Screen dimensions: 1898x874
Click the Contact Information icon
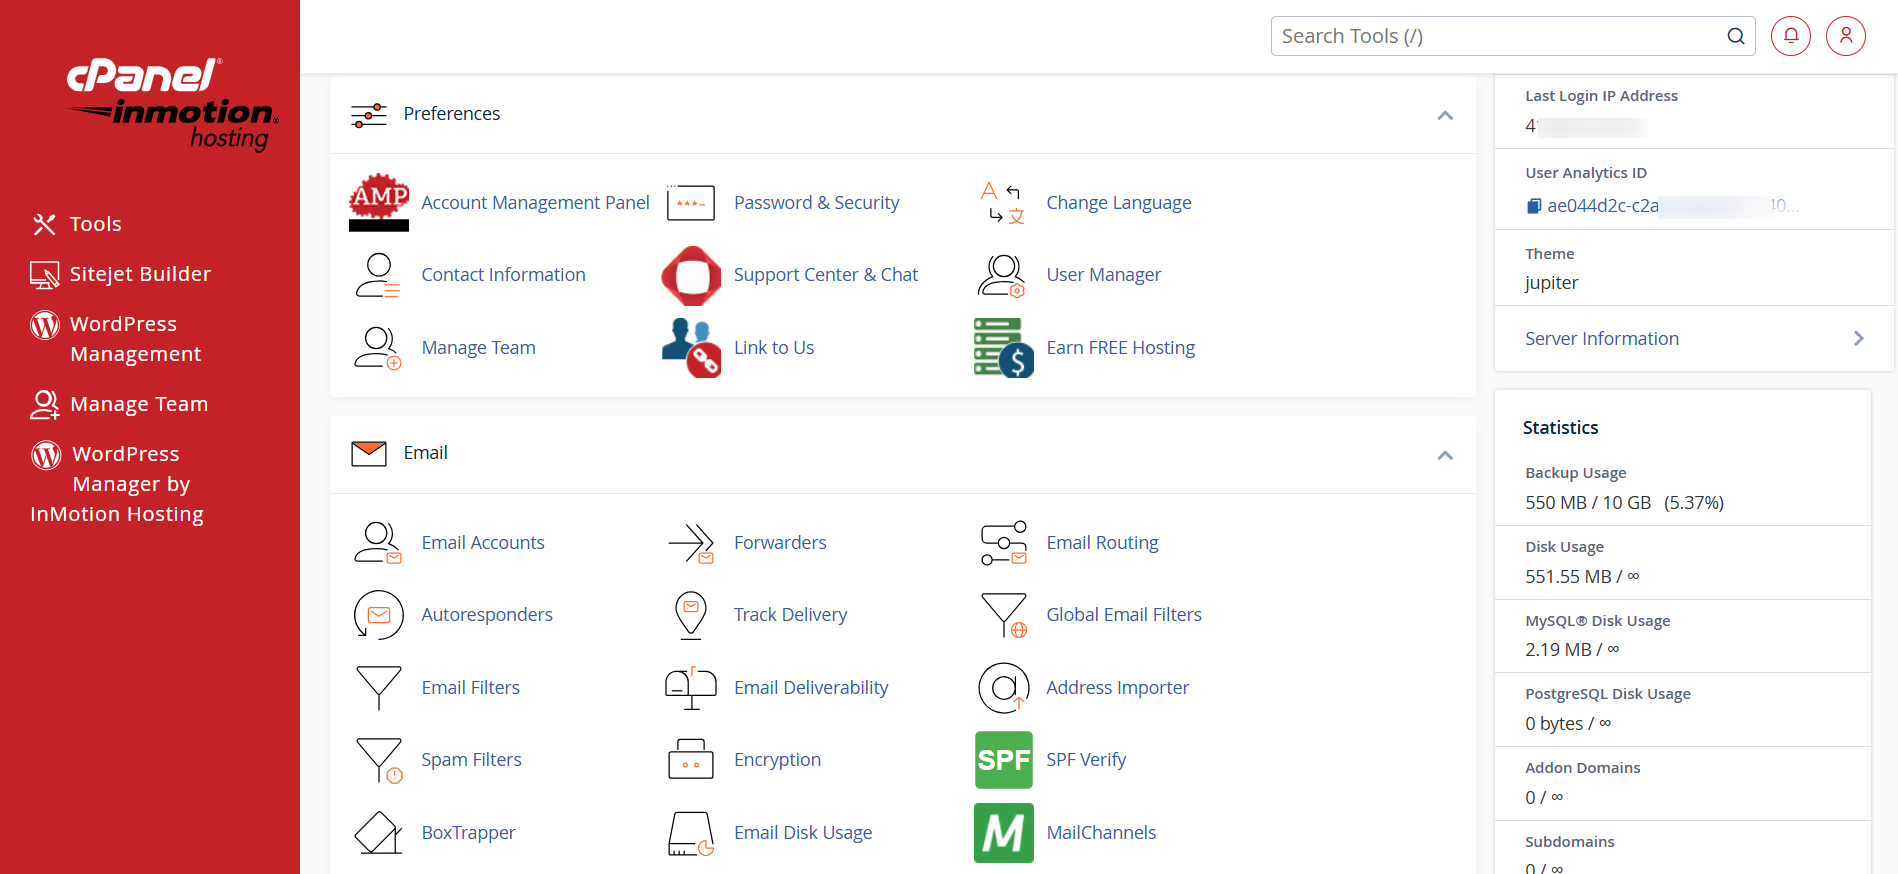tap(378, 275)
